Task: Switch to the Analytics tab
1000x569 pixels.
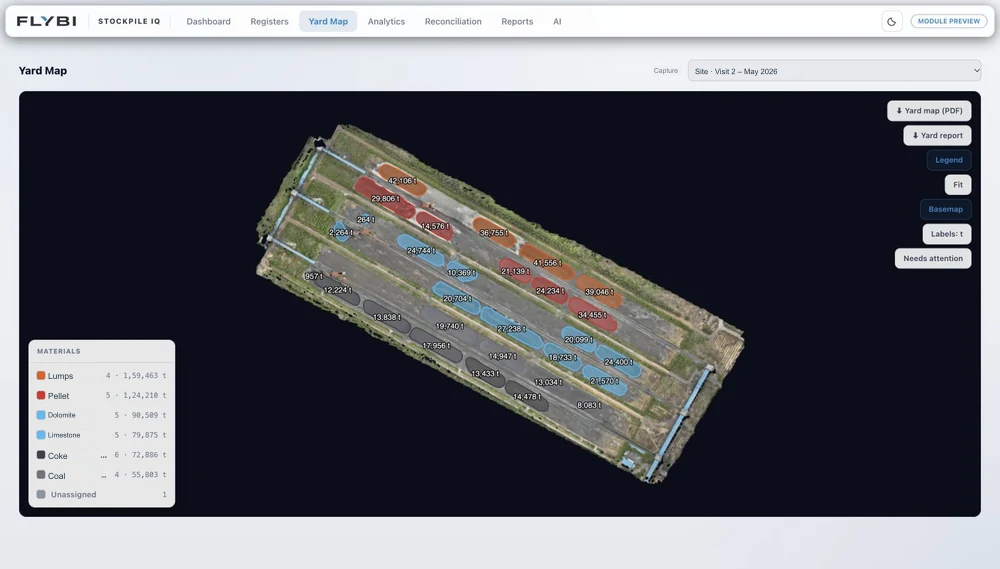Action: [x=386, y=21]
